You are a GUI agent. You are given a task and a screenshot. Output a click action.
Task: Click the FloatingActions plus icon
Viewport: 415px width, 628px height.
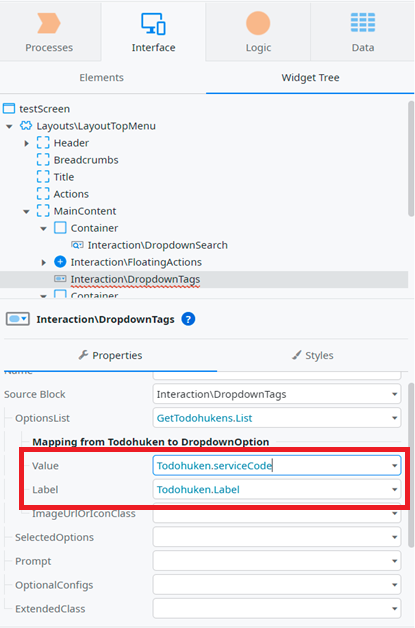point(60,262)
